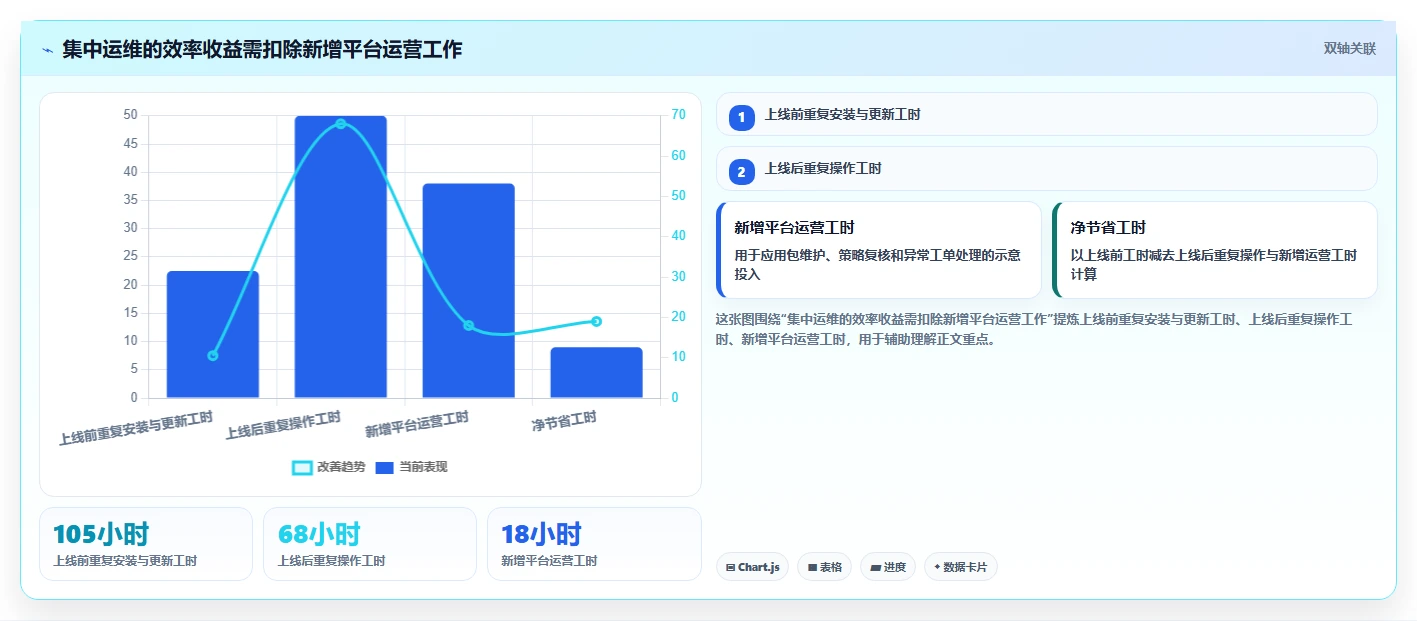Click the trend point above 净节省工时 bar
The width and height of the screenshot is (1417, 621).
click(596, 321)
